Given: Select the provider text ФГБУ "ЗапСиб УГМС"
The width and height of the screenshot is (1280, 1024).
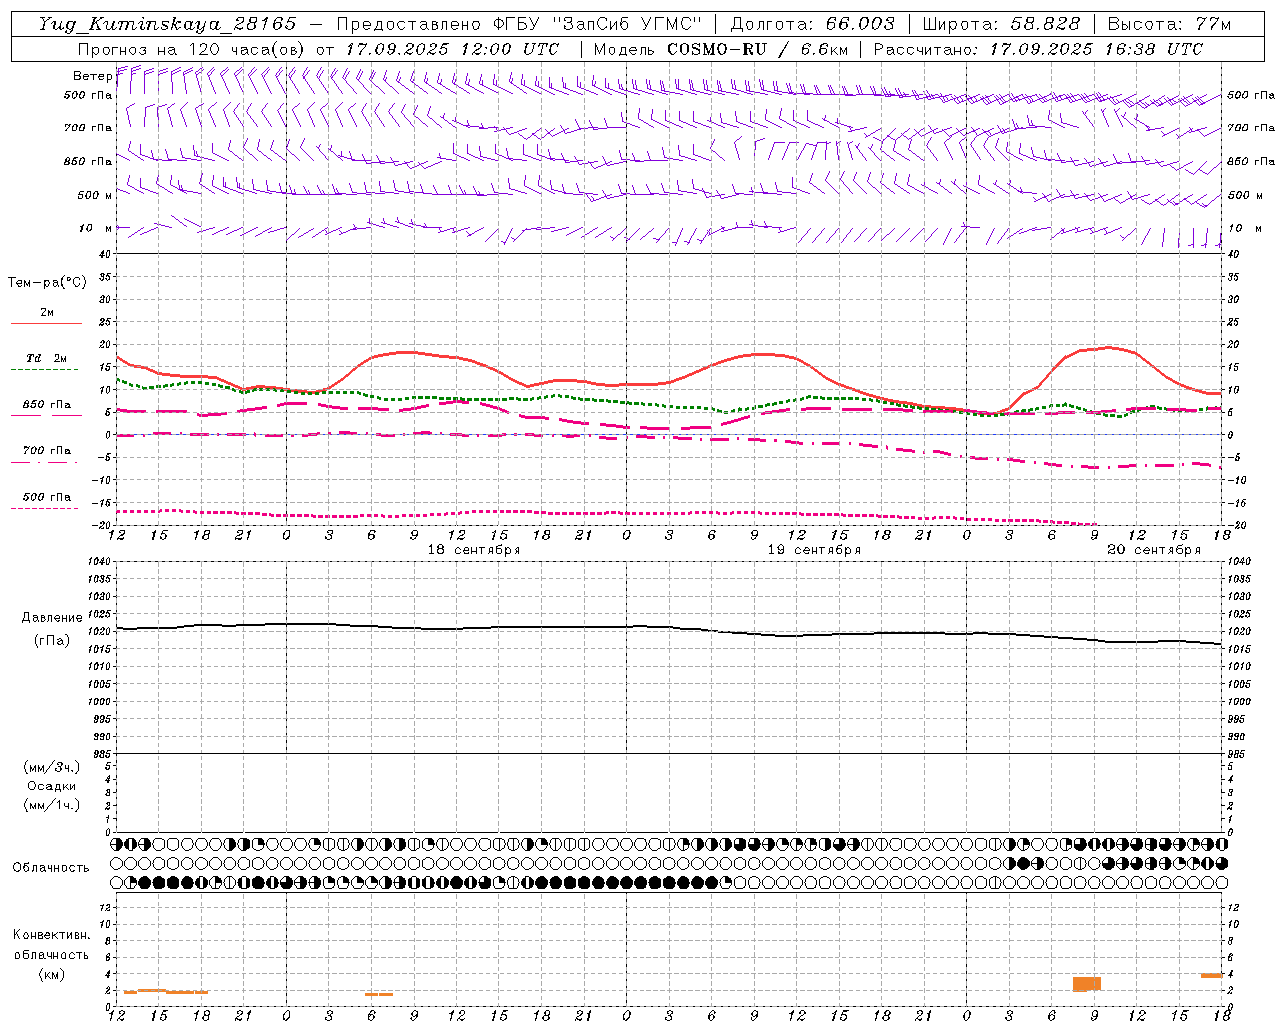Looking at the screenshot, I should [596, 24].
